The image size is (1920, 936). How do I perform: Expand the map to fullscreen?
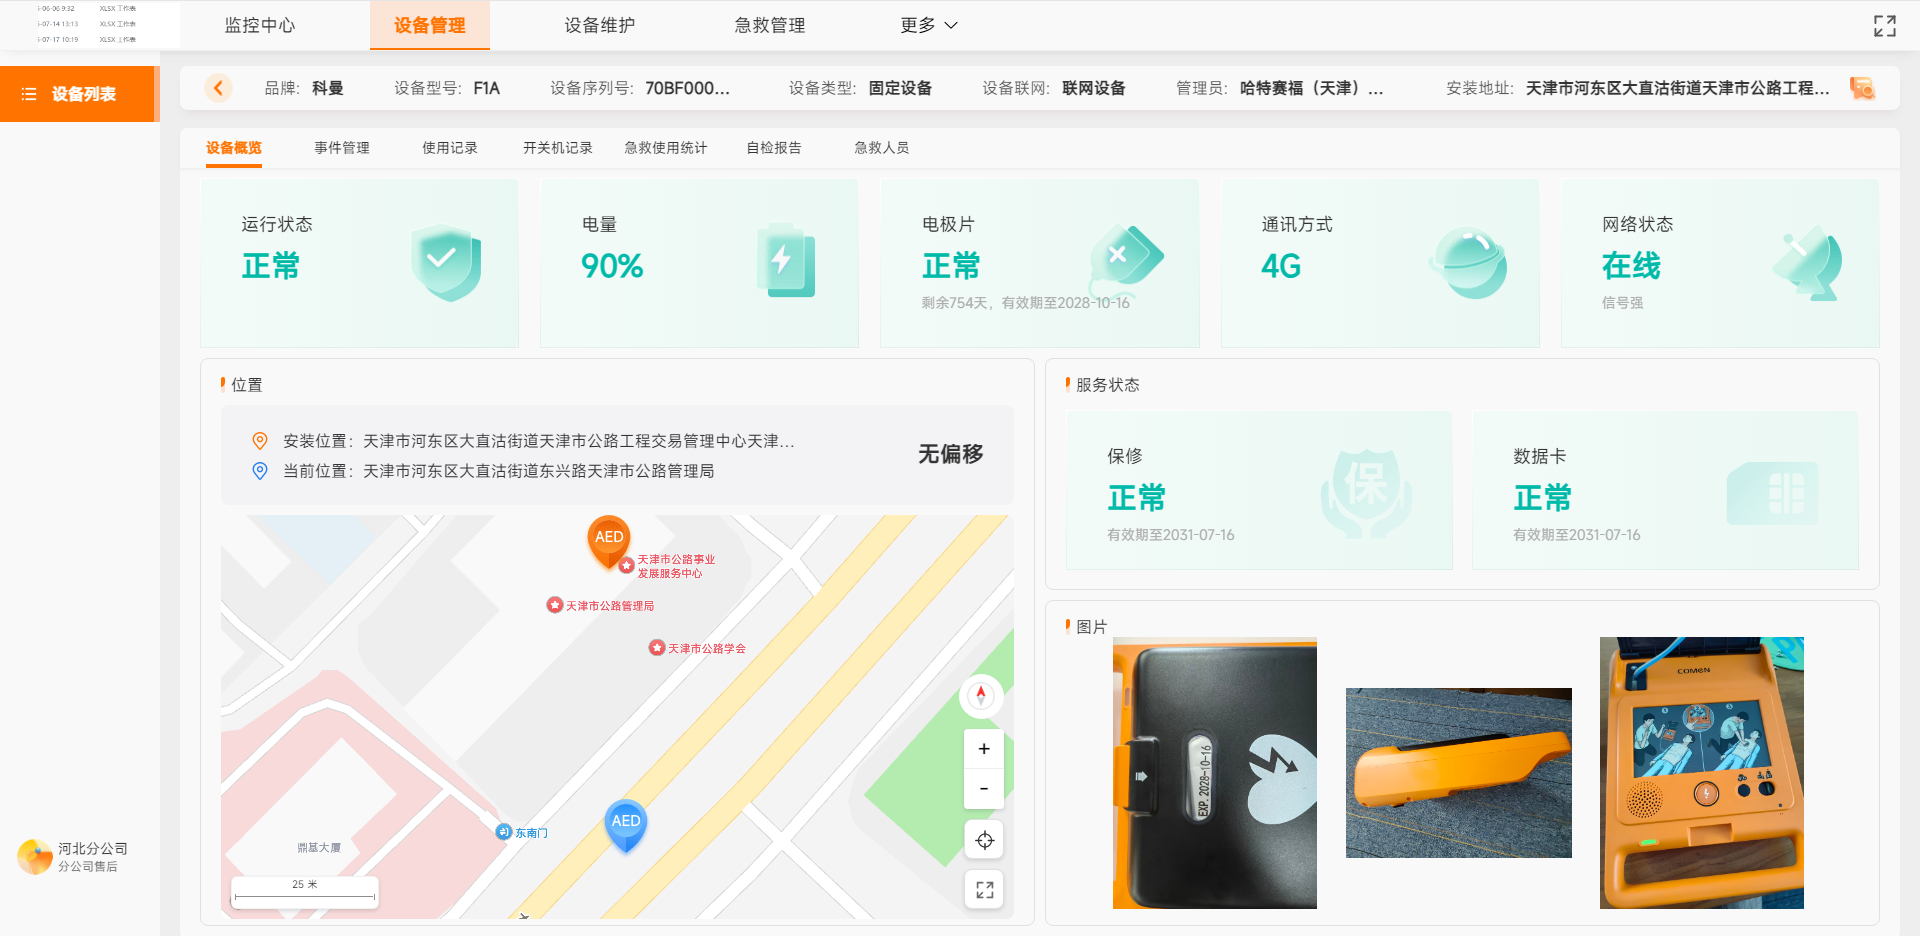point(984,890)
